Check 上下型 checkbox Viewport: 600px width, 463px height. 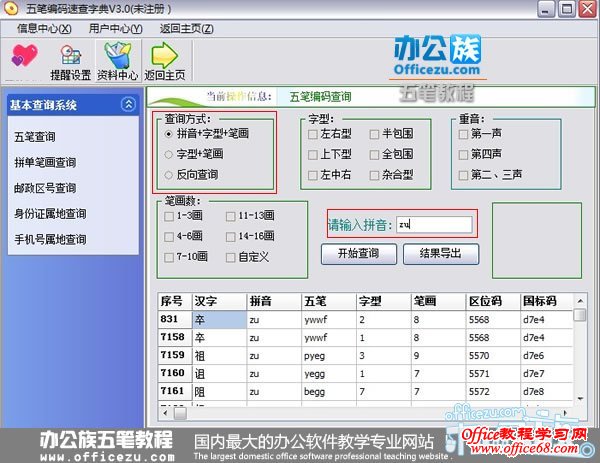tap(313, 155)
